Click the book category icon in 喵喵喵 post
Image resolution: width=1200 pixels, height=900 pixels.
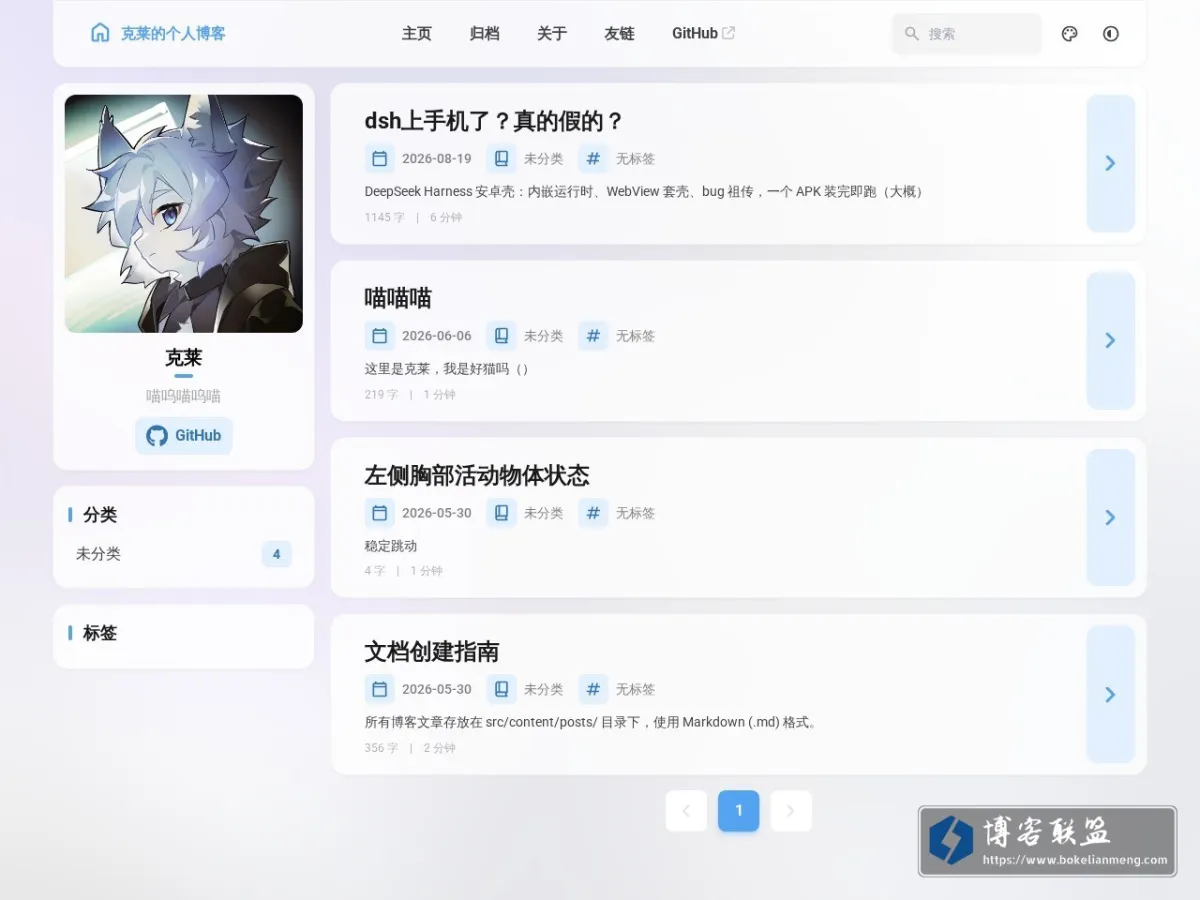point(501,336)
